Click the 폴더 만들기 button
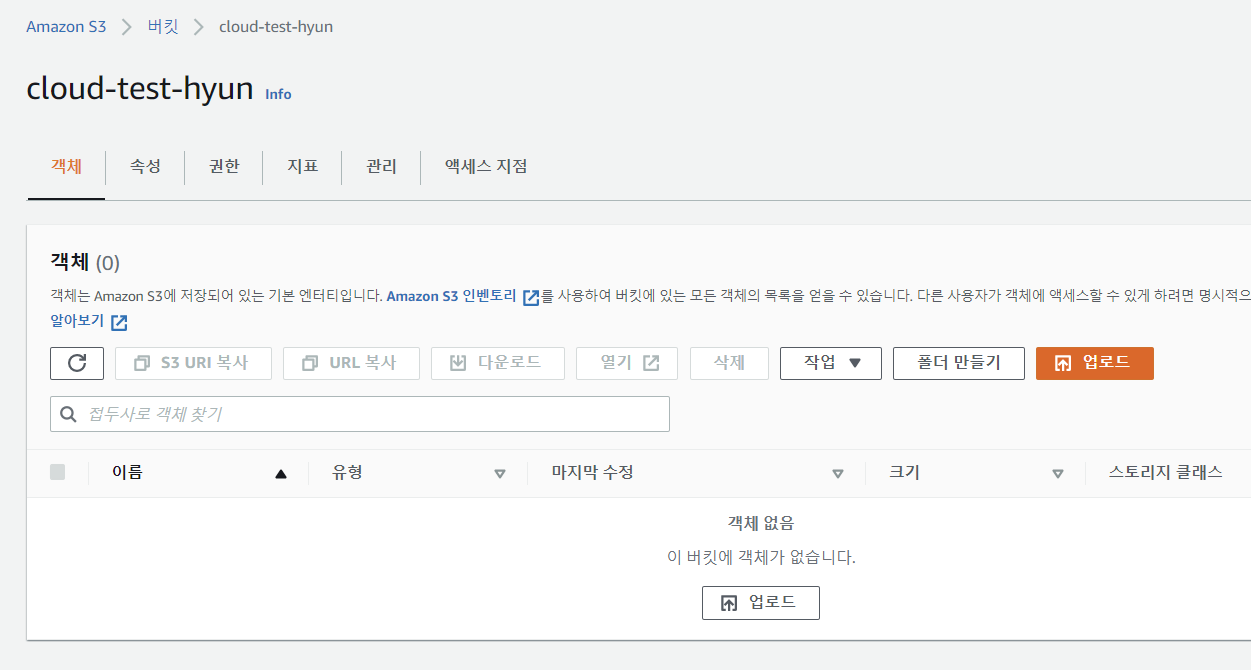This screenshot has width=1251, height=670. [x=959, y=363]
